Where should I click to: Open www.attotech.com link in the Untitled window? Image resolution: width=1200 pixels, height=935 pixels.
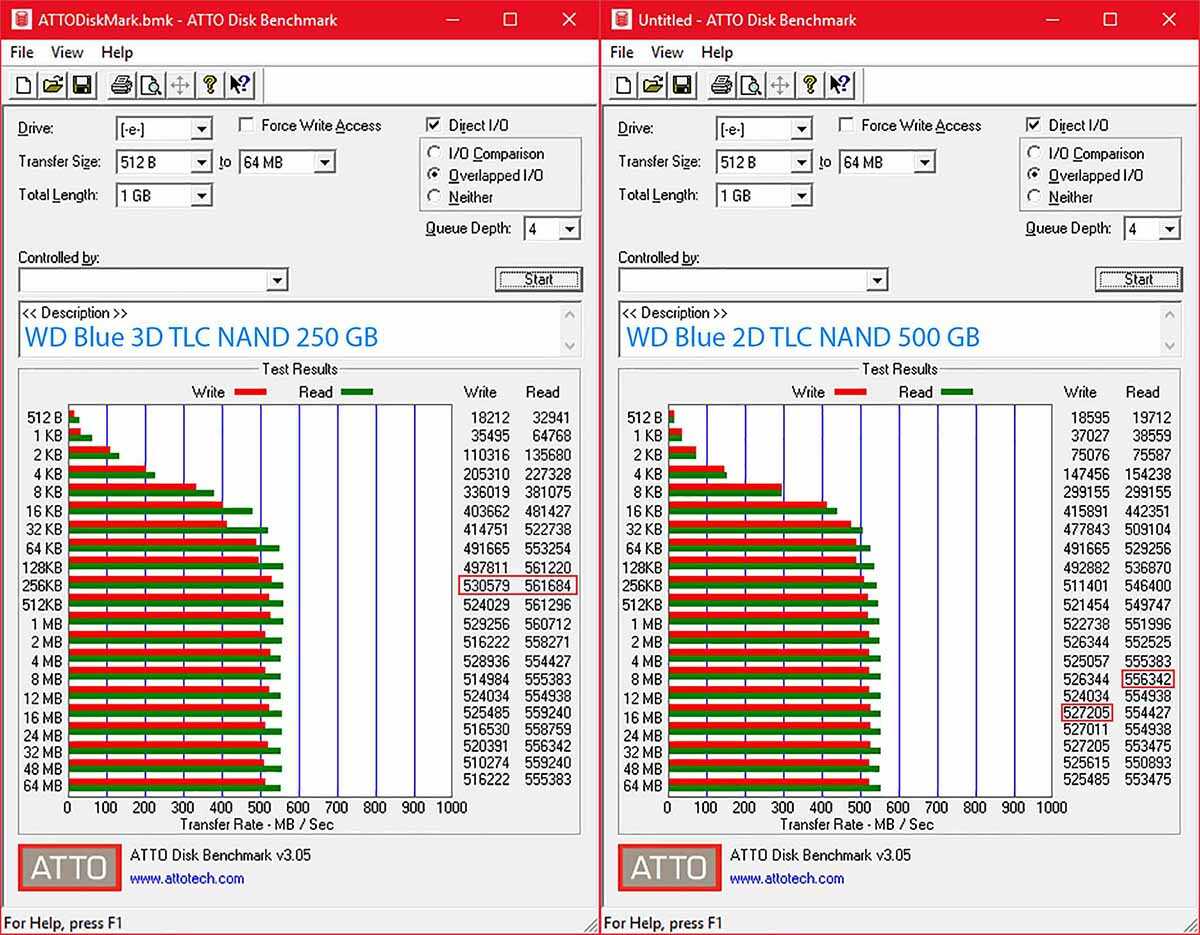click(786, 879)
